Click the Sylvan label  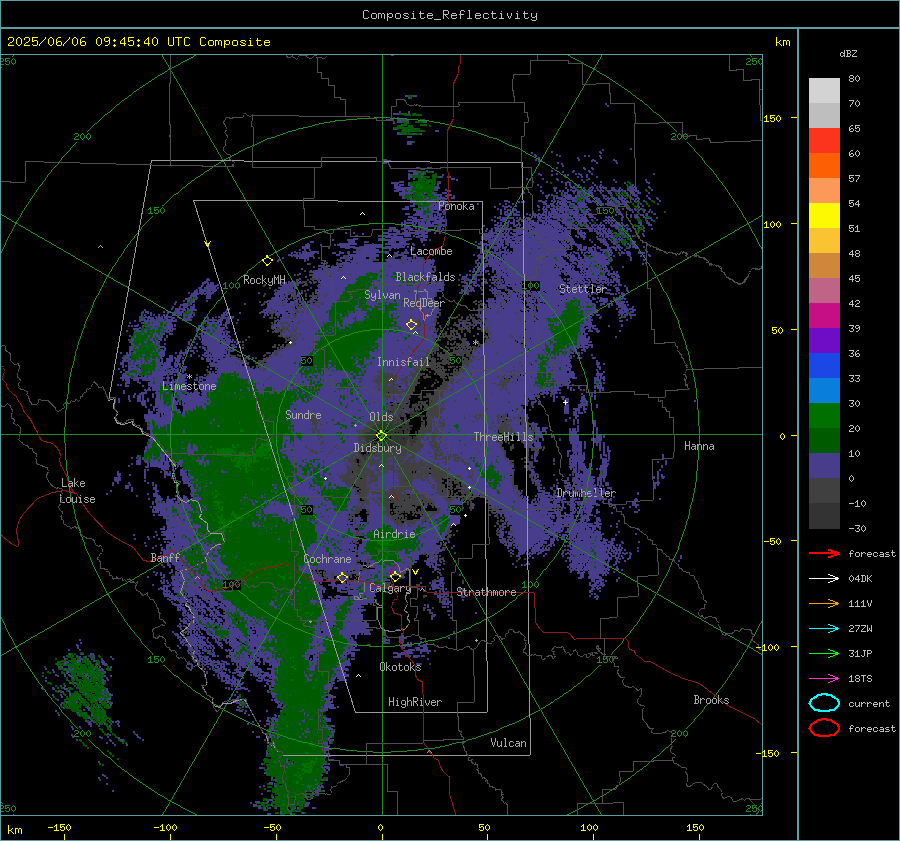[382, 295]
